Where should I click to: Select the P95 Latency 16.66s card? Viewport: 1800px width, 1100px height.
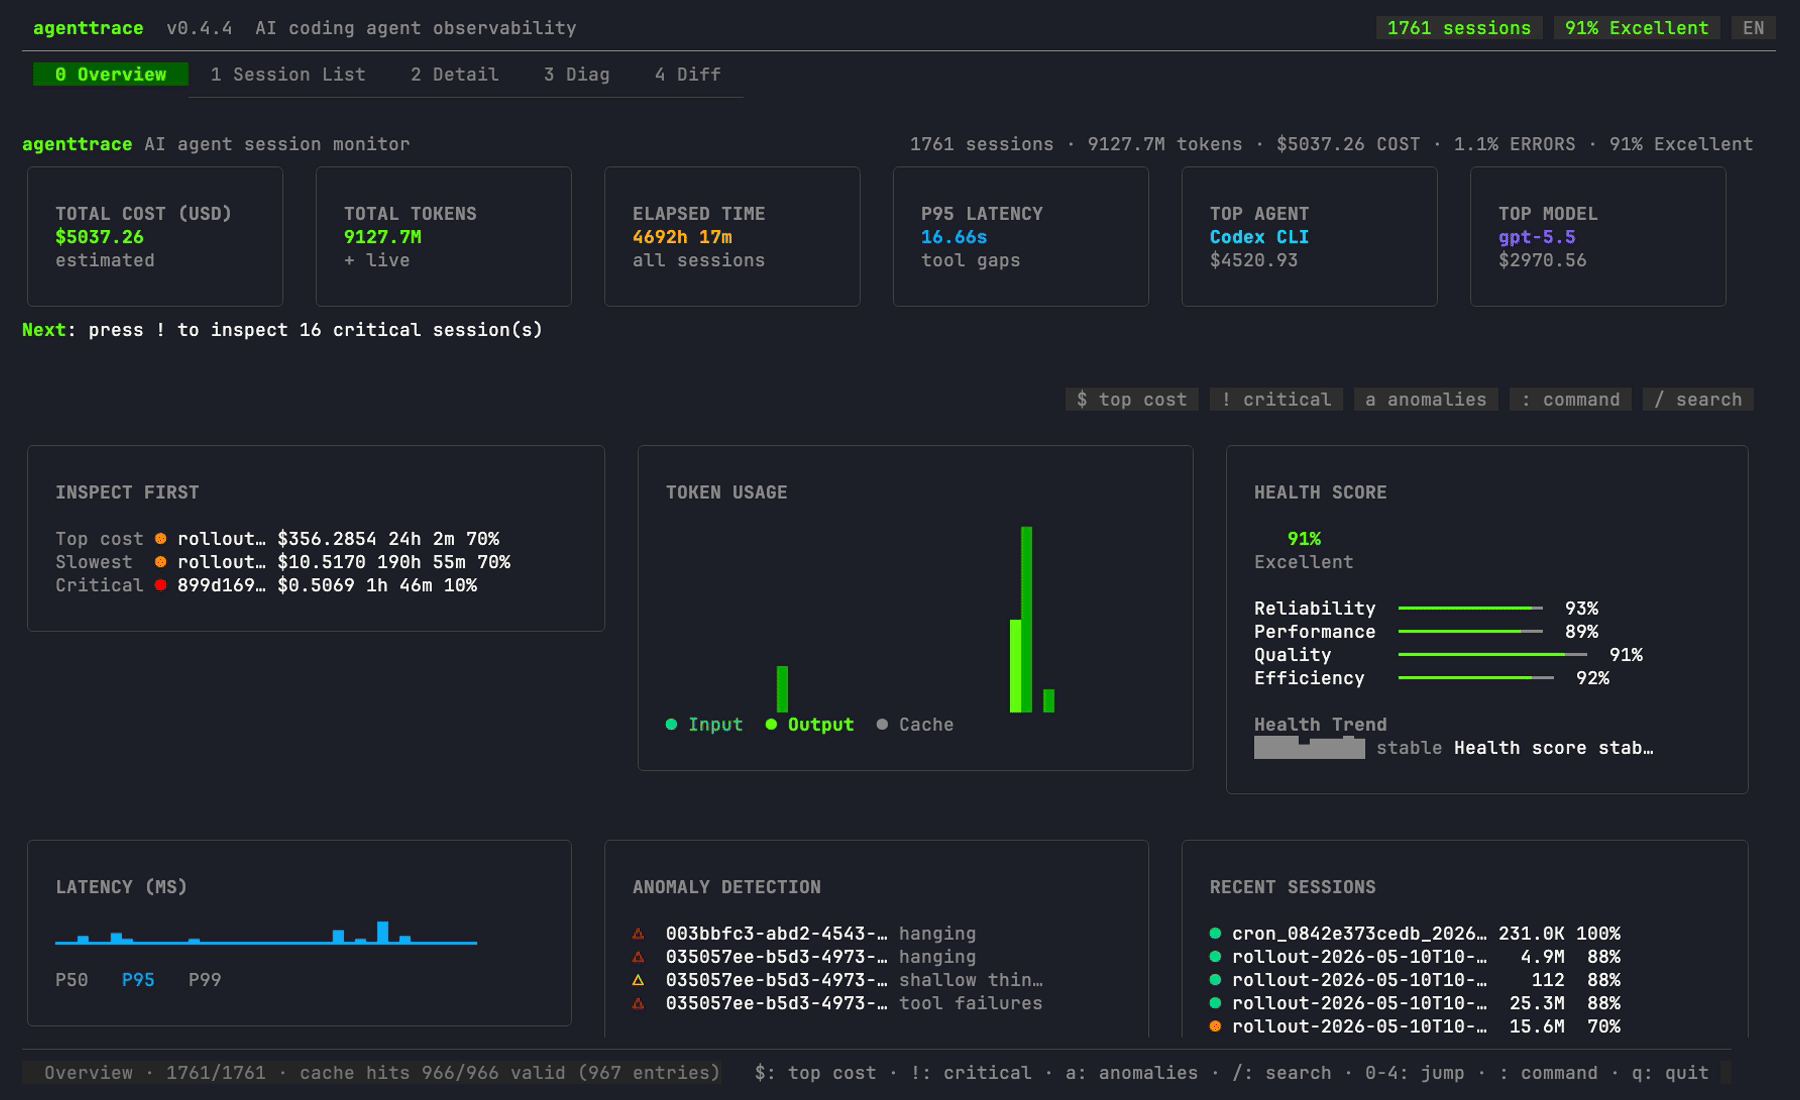[x=1020, y=236]
